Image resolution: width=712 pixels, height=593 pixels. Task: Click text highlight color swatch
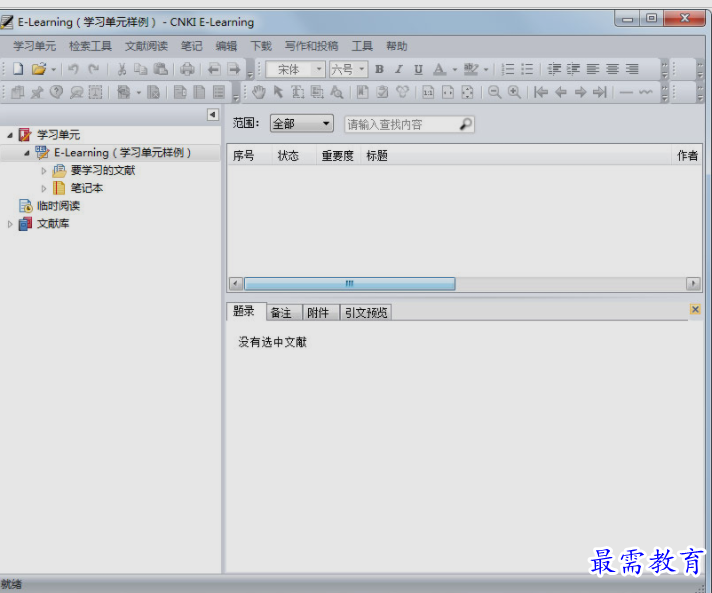(471, 69)
